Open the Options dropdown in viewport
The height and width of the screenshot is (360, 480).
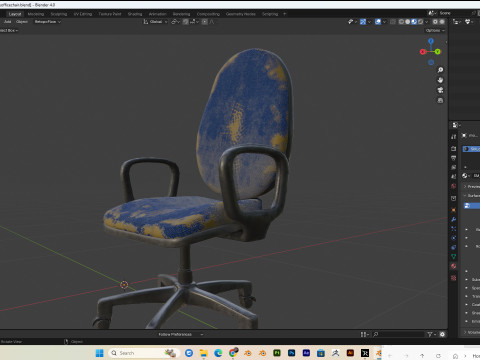pos(435,30)
